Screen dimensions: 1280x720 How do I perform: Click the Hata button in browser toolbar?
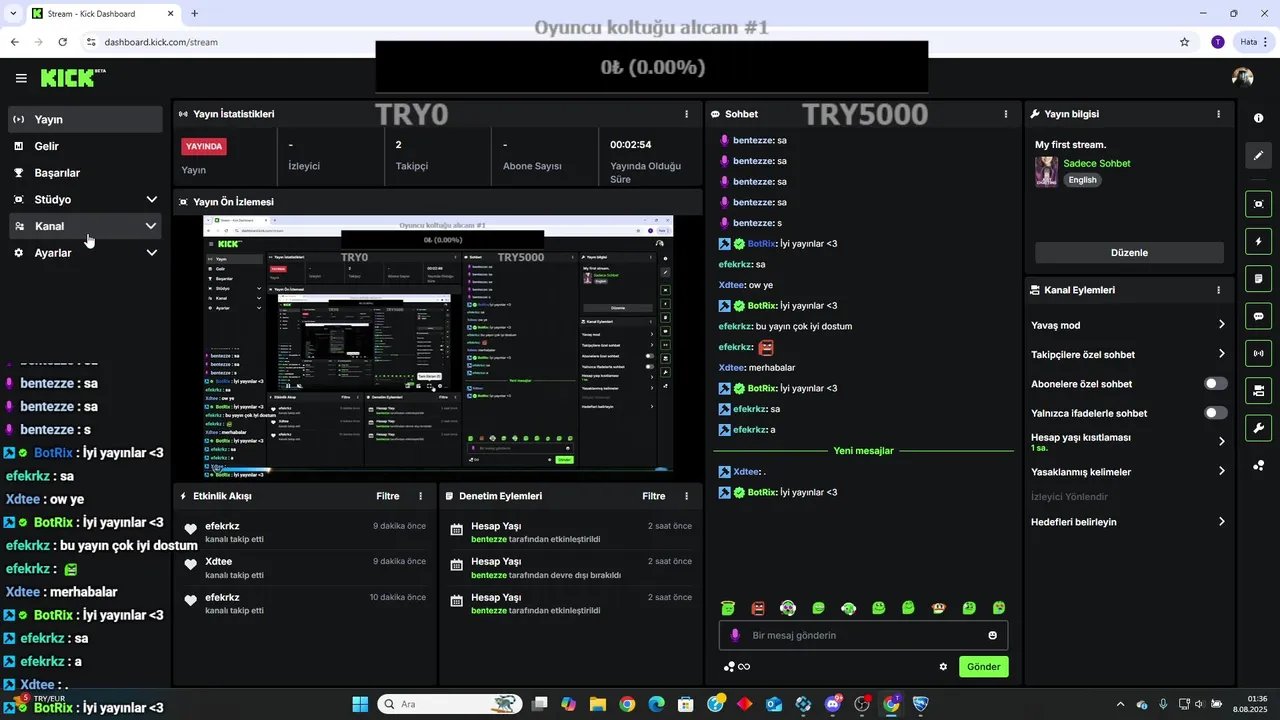point(1254,42)
